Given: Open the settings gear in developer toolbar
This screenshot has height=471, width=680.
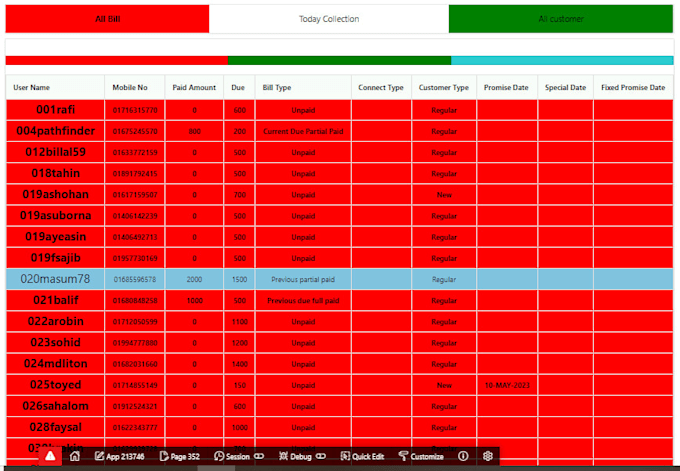Looking at the screenshot, I should point(487,456).
